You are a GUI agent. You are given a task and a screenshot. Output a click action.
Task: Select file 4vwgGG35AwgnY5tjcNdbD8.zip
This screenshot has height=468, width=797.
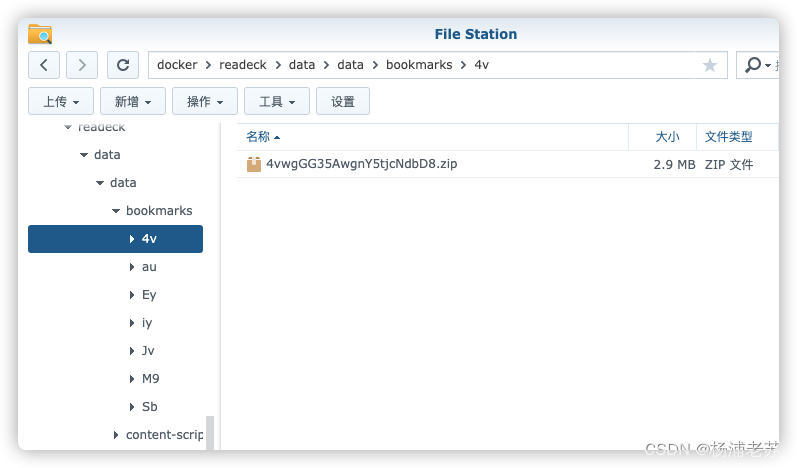coord(361,164)
